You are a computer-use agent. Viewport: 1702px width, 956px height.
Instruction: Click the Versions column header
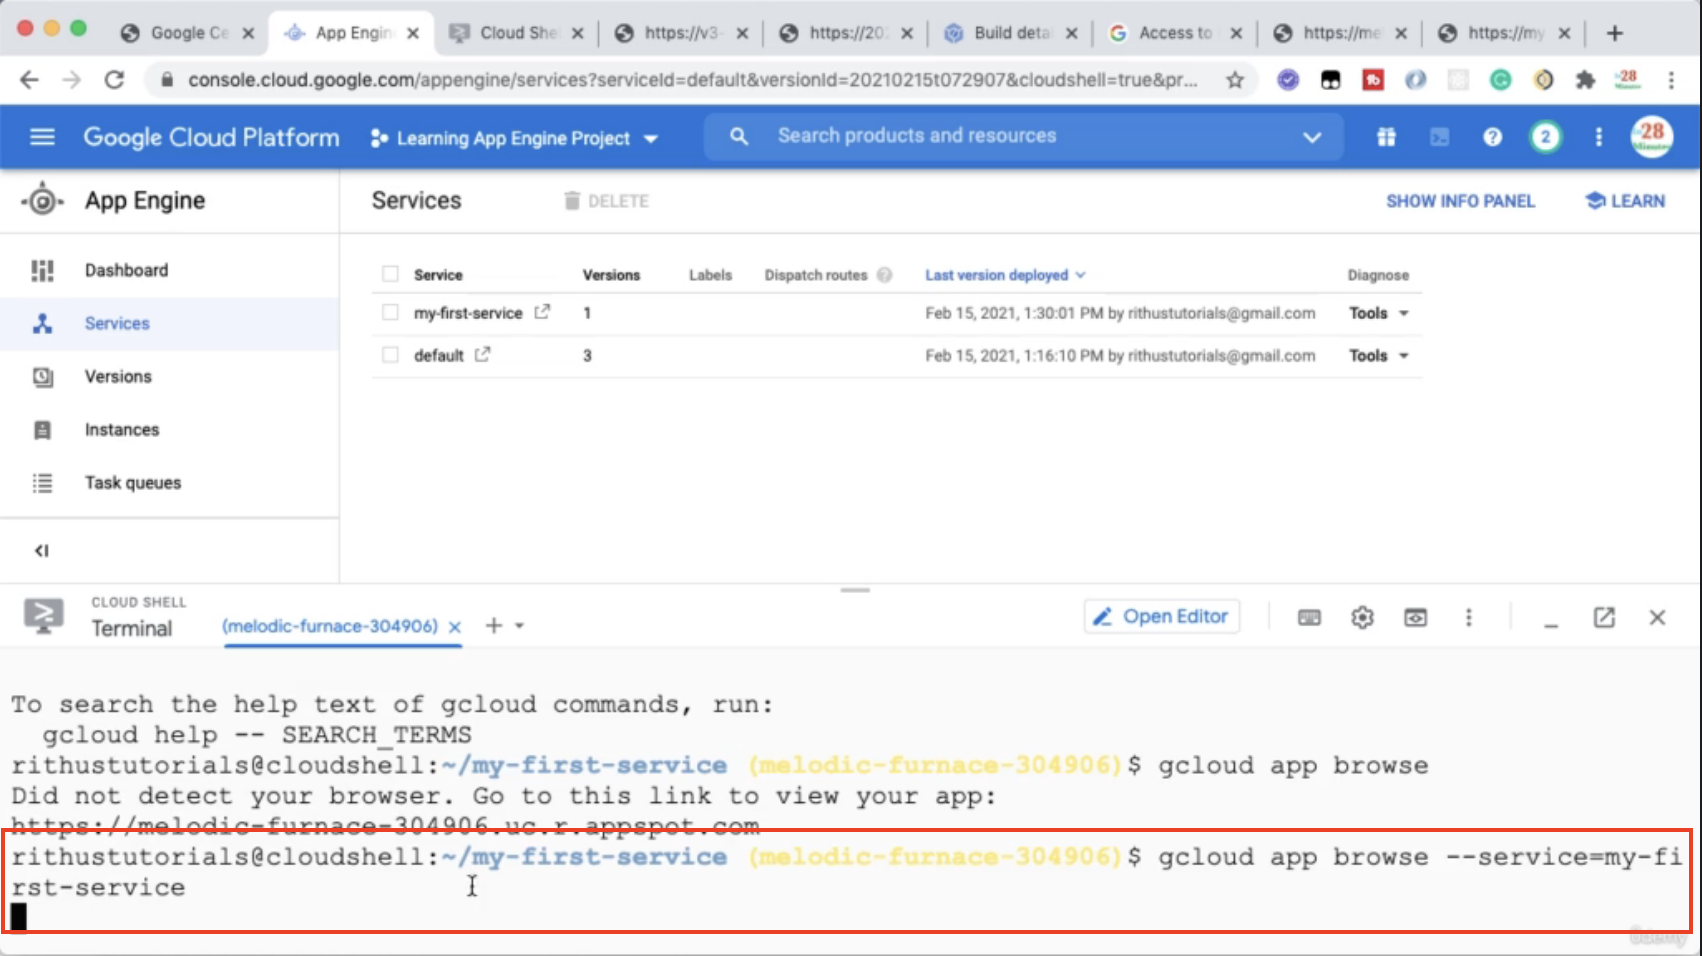pyautogui.click(x=611, y=275)
